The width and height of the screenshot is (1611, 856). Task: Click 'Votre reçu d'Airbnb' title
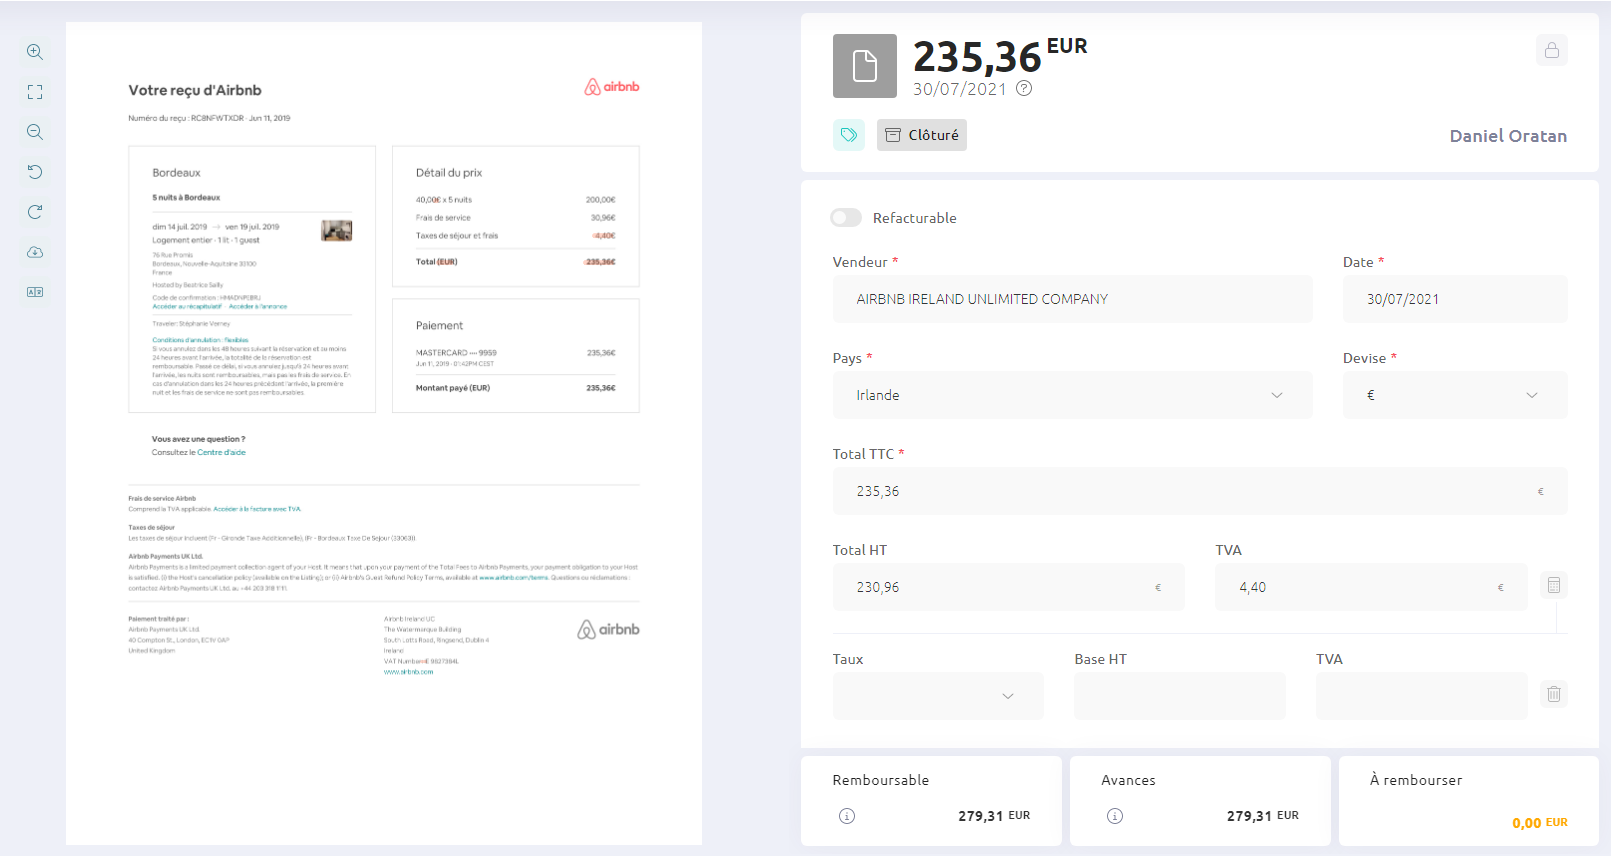pyautogui.click(x=195, y=90)
